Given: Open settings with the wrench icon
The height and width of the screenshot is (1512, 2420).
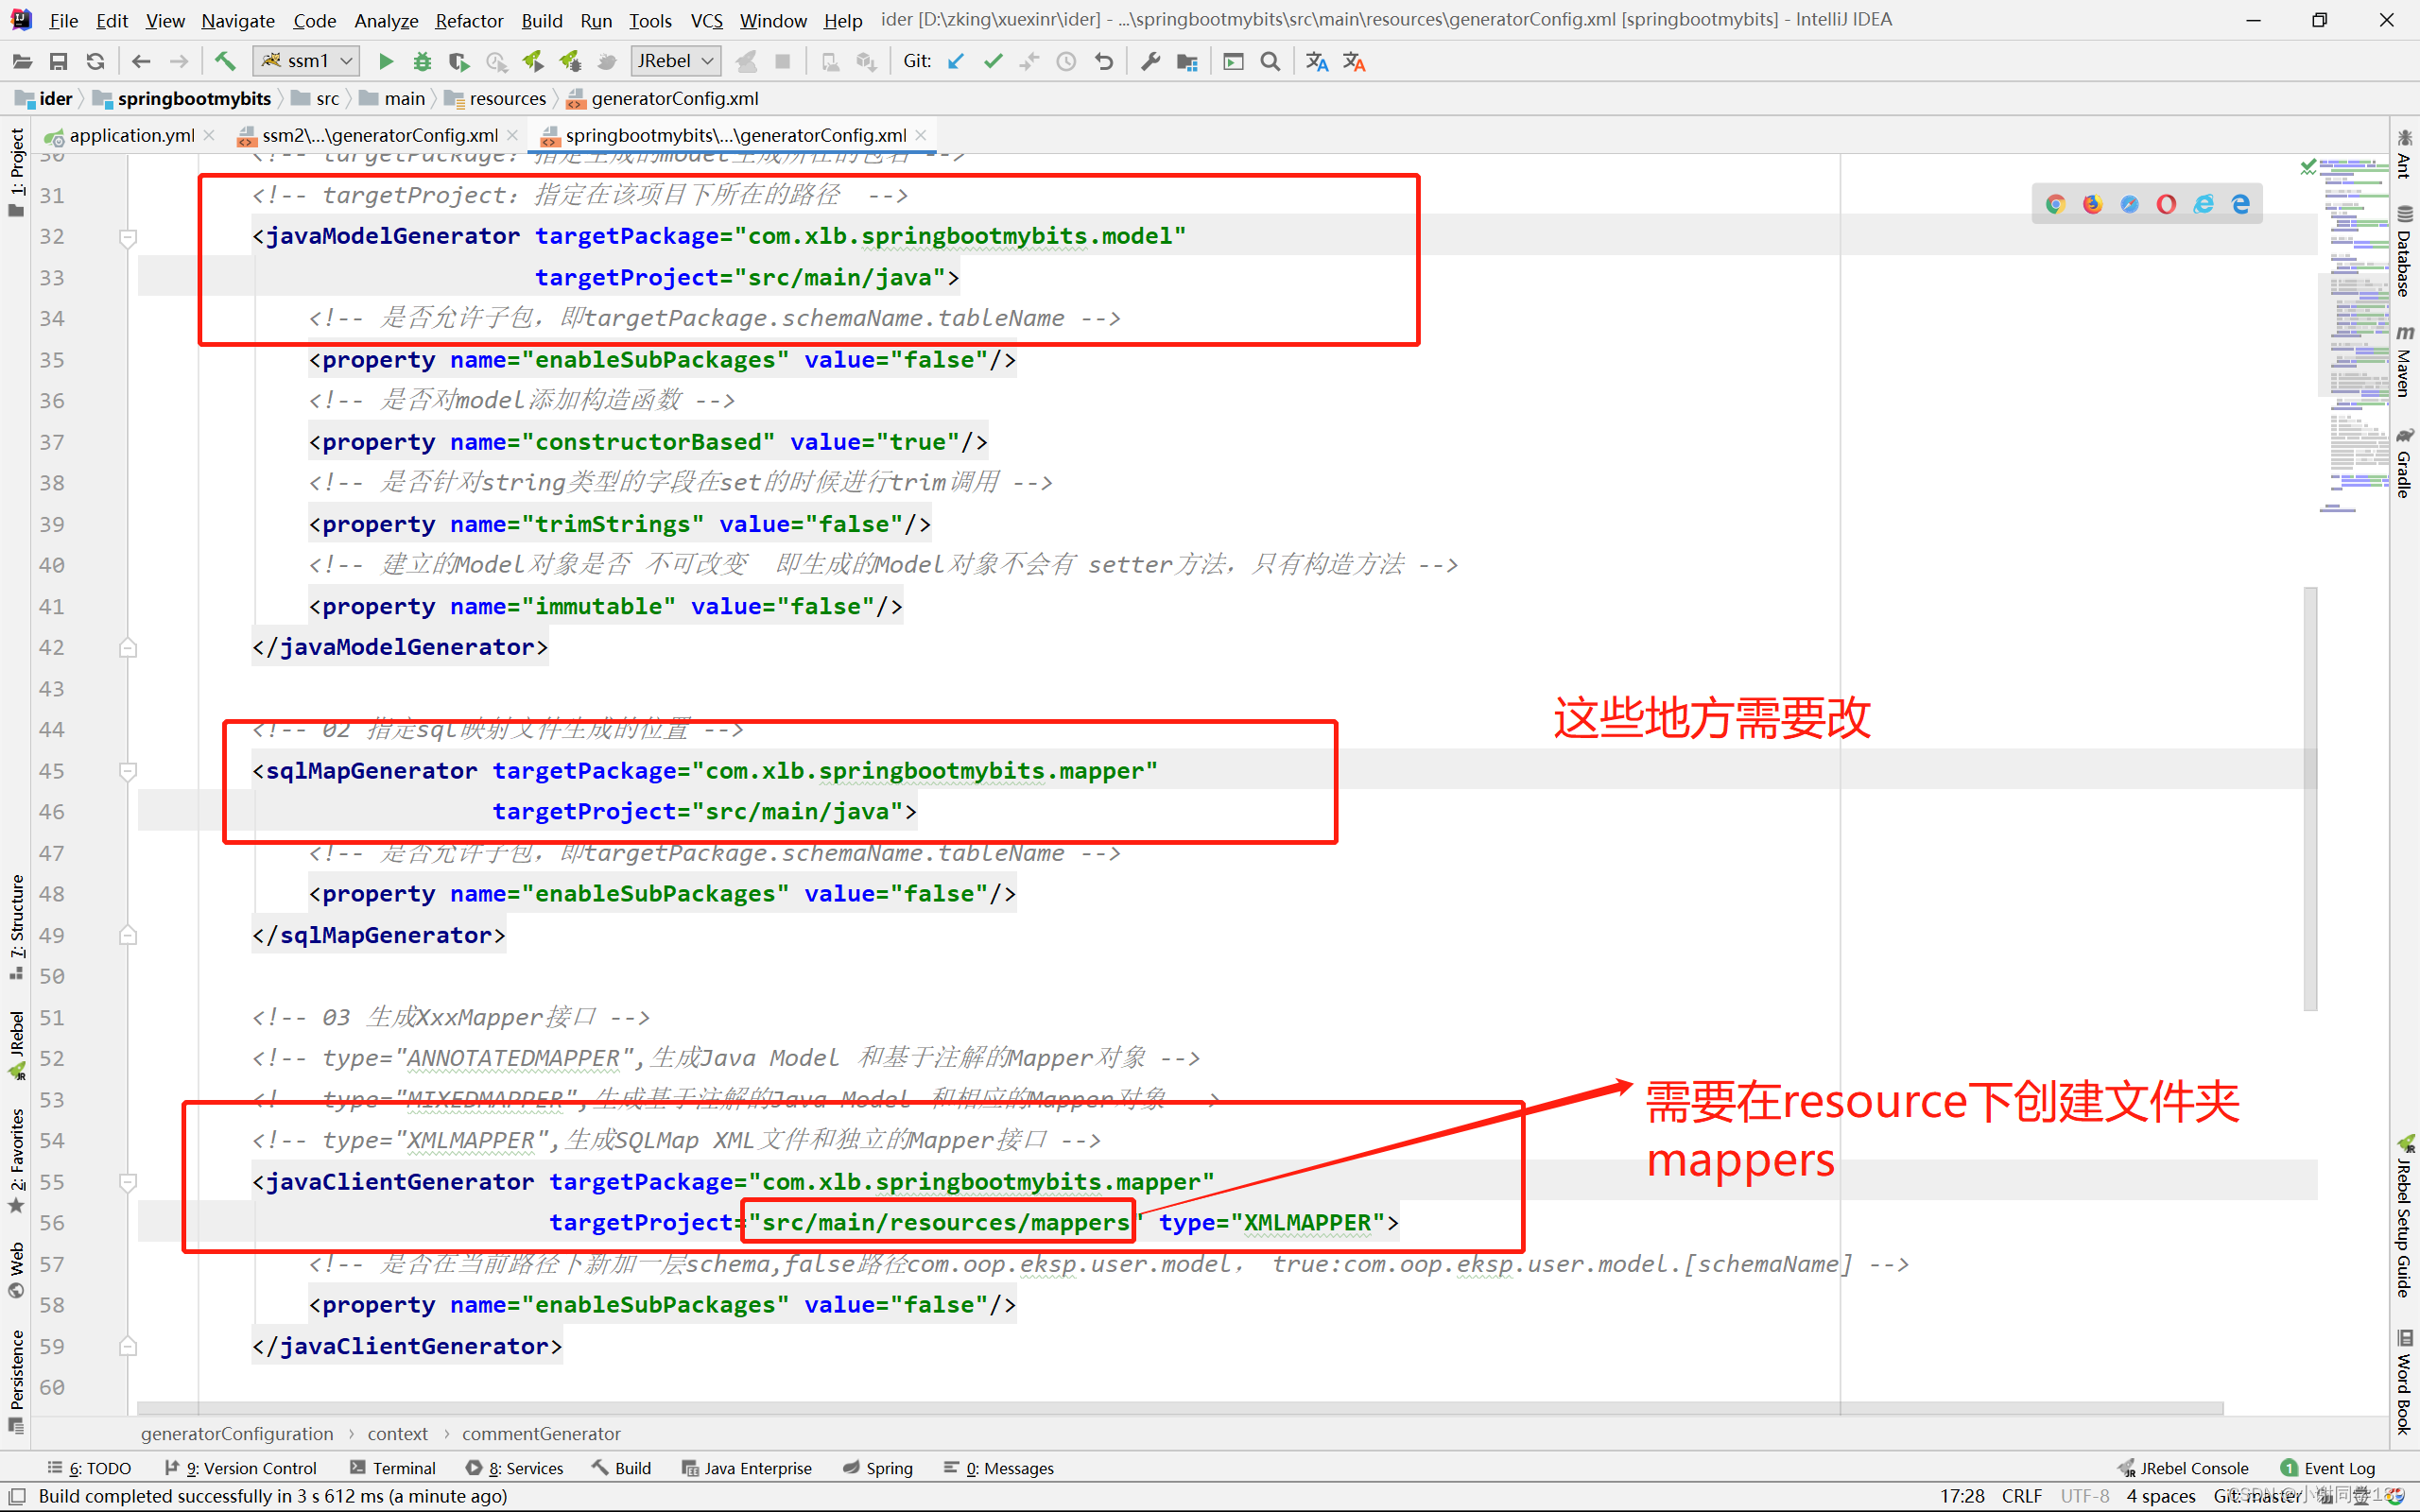Looking at the screenshot, I should 1150,62.
